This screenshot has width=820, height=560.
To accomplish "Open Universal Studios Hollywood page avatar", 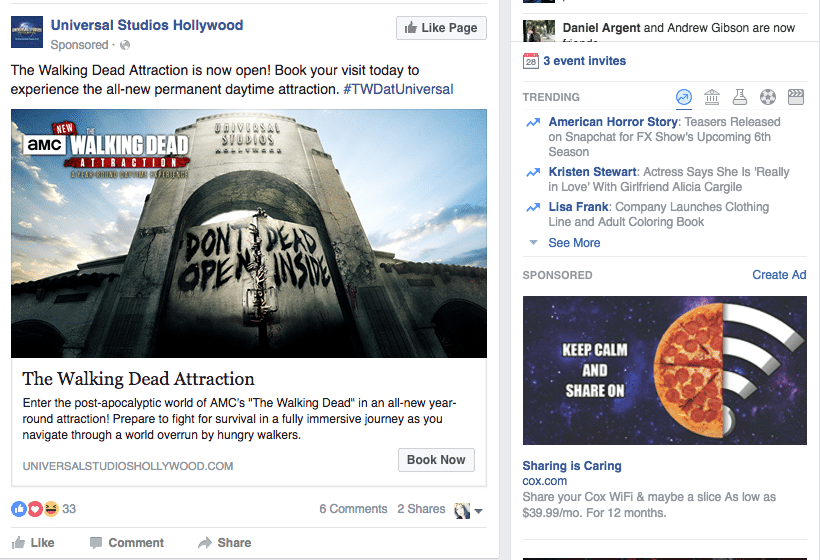I will [27, 32].
